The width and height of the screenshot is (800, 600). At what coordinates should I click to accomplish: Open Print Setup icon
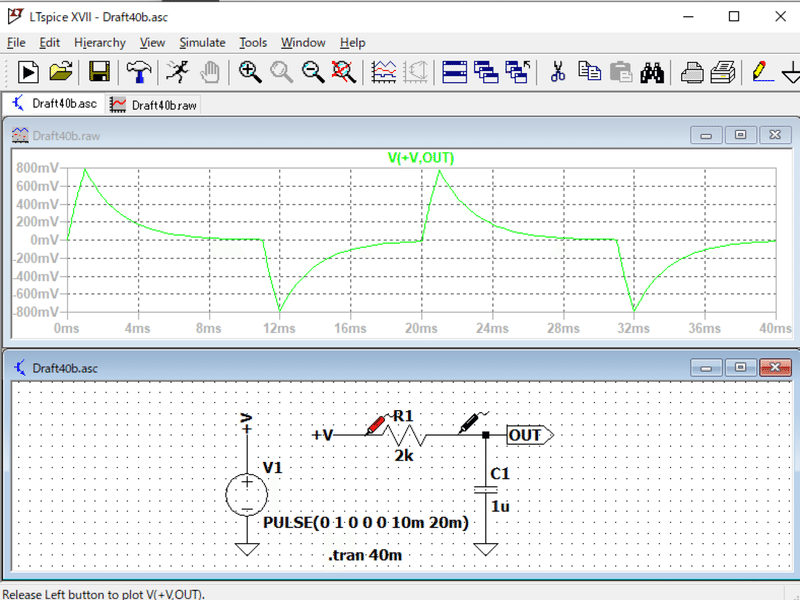(x=723, y=72)
